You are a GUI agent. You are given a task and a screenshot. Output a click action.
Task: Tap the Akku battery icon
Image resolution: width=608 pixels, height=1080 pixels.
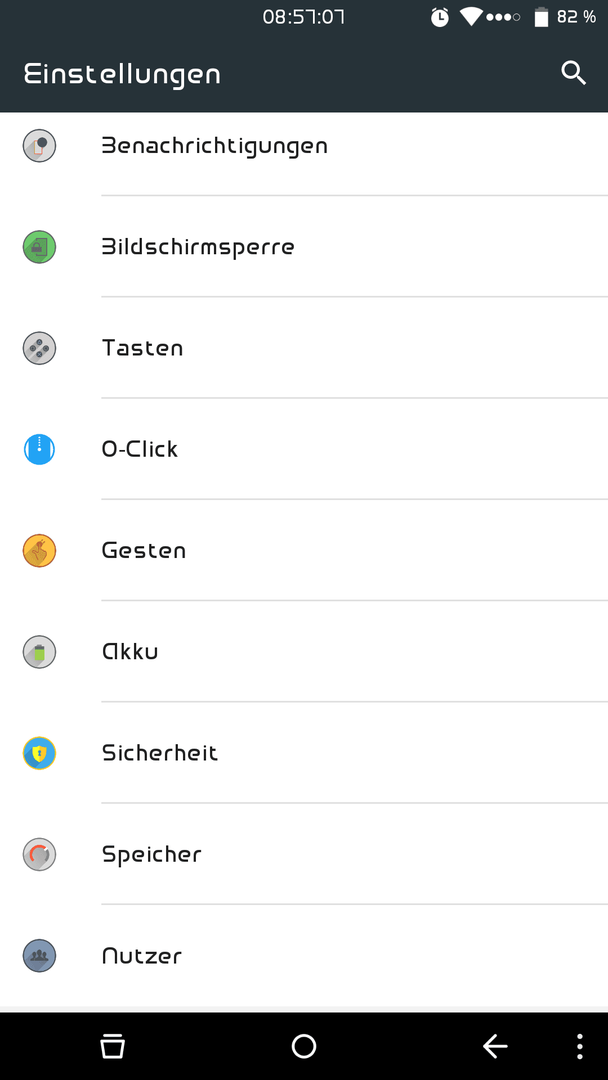[39, 652]
